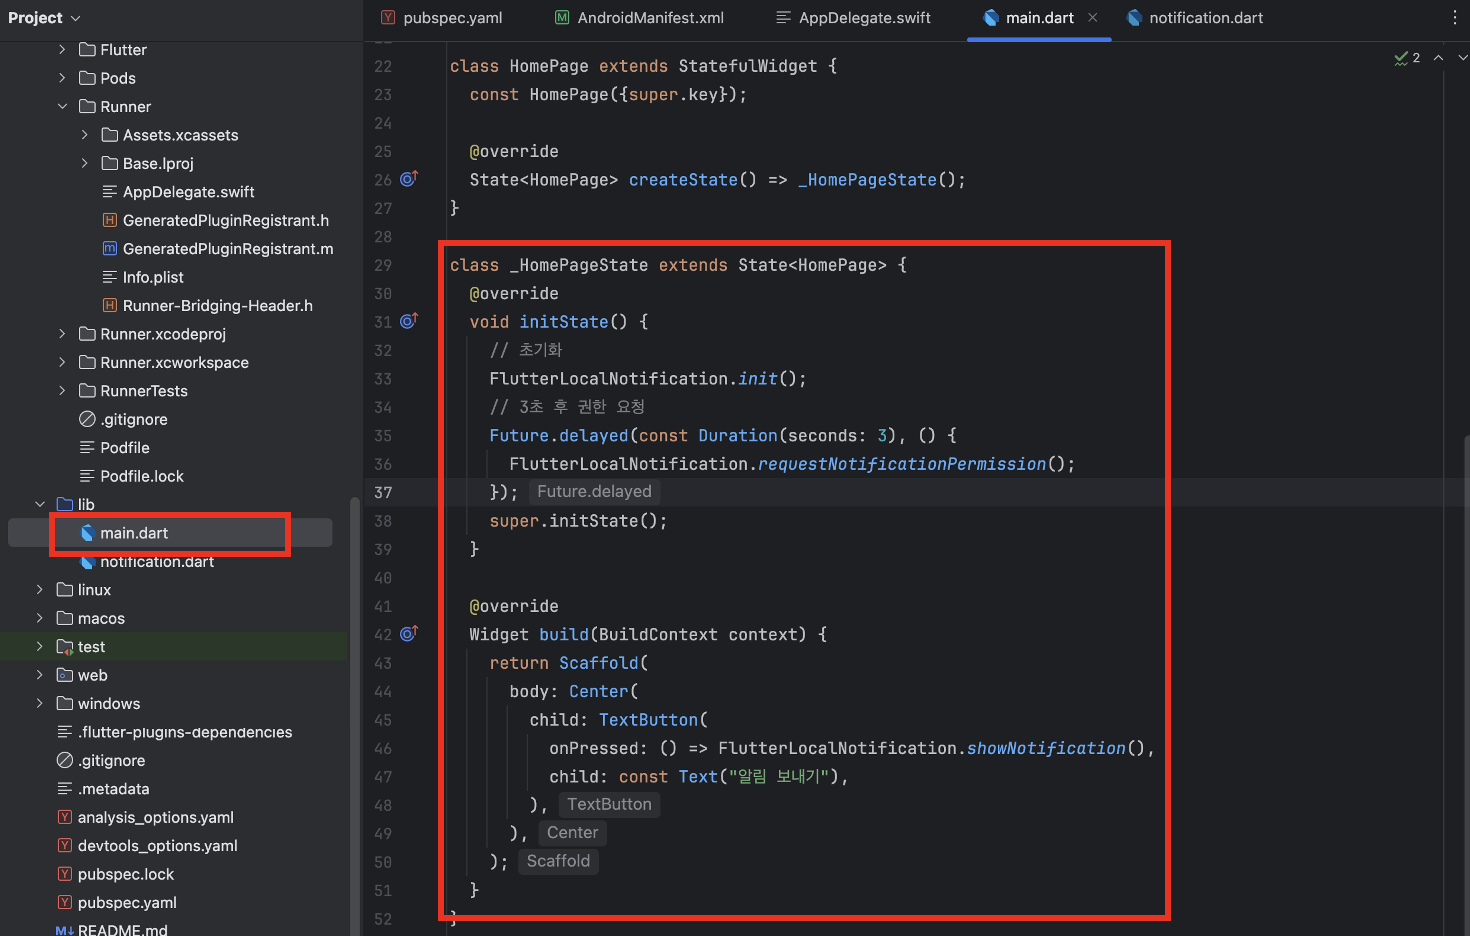
Task: Expand the Runner.xcworkspace folder
Action: (x=62, y=362)
